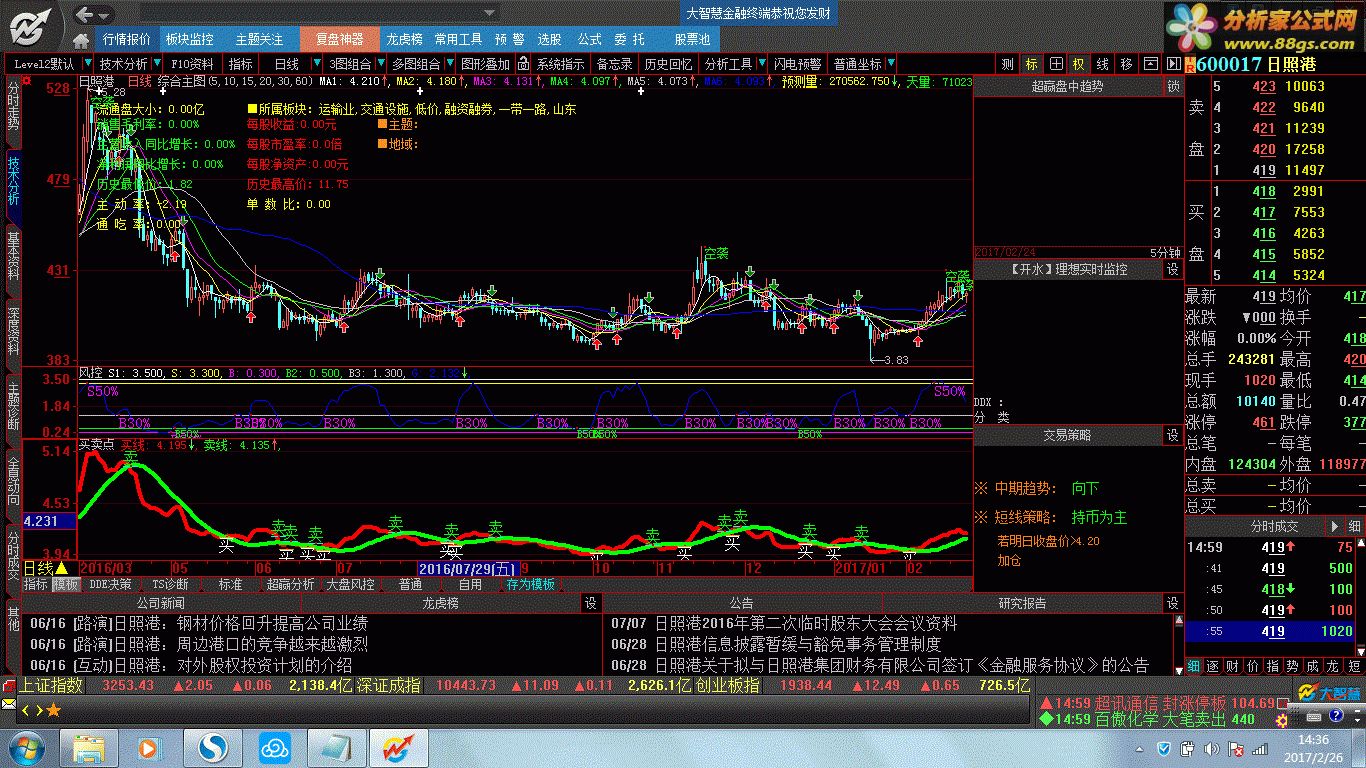The width and height of the screenshot is (1366, 768).
Task: Select the 基本资料 side tab
Action: click(x=13, y=259)
